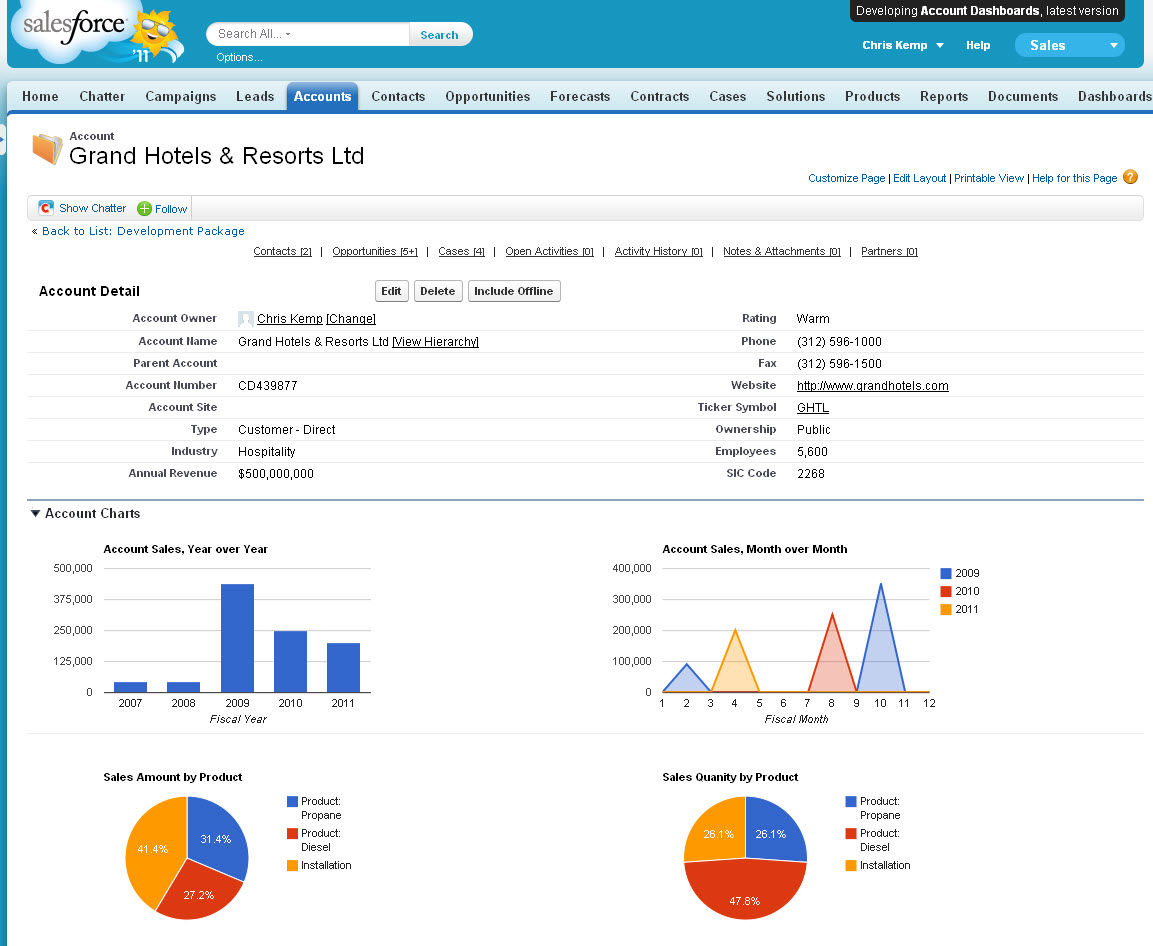Click the green Follow plus icon
The width and height of the screenshot is (1153, 946).
[x=144, y=209]
